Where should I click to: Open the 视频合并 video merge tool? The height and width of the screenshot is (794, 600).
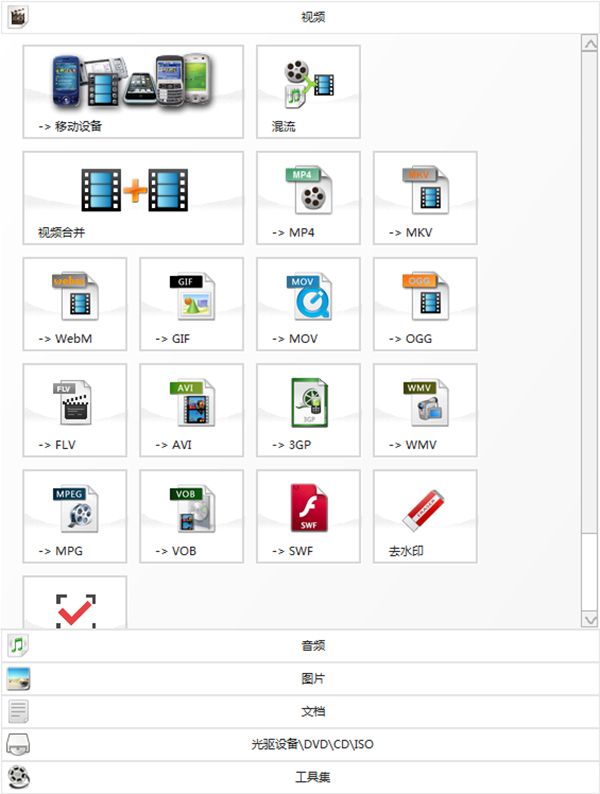click(133, 197)
